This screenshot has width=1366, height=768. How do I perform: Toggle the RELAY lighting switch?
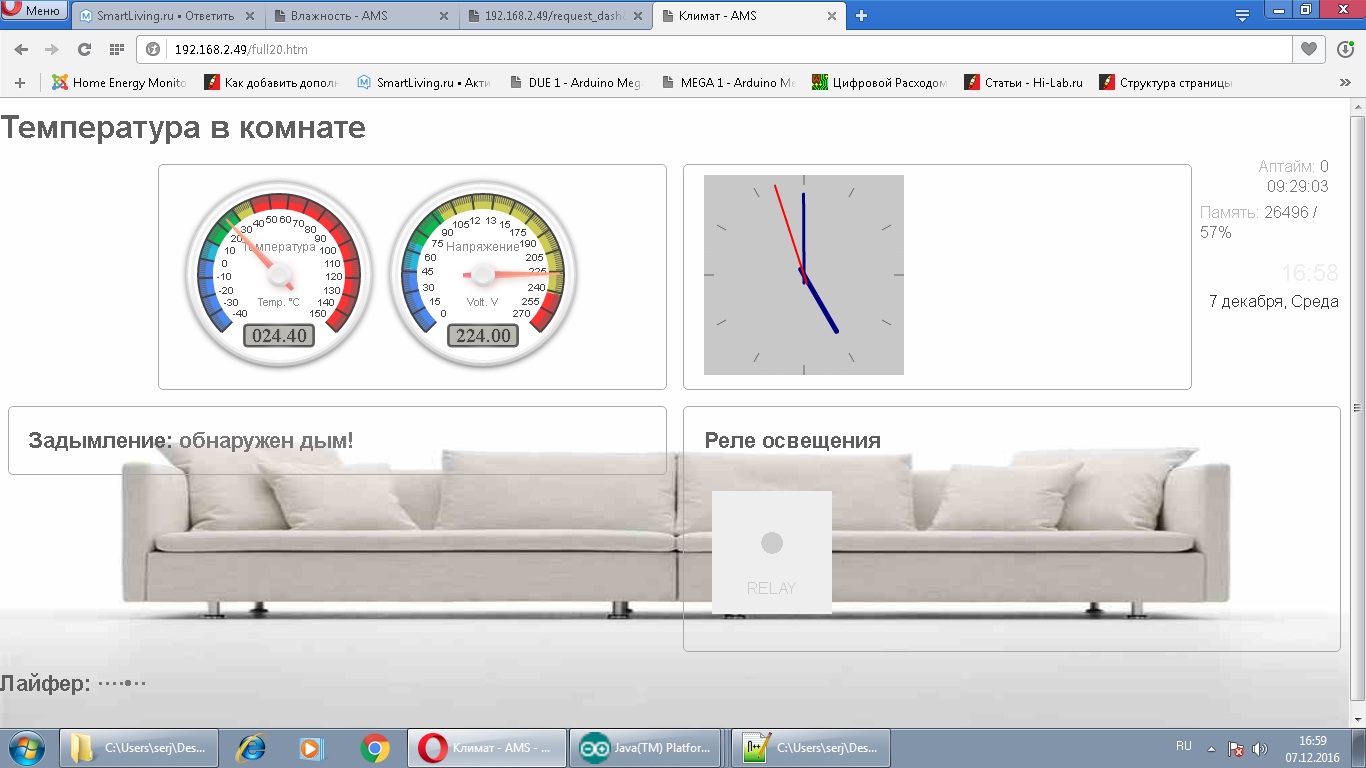click(772, 552)
